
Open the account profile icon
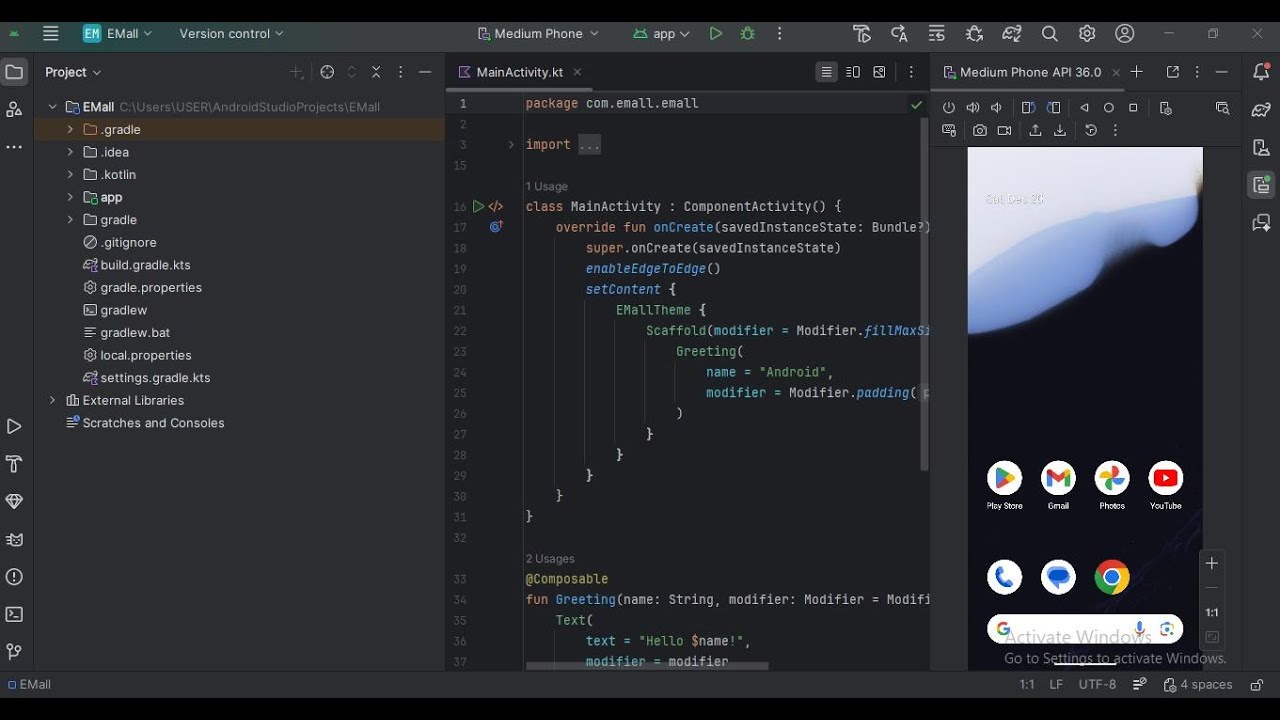click(x=1125, y=33)
